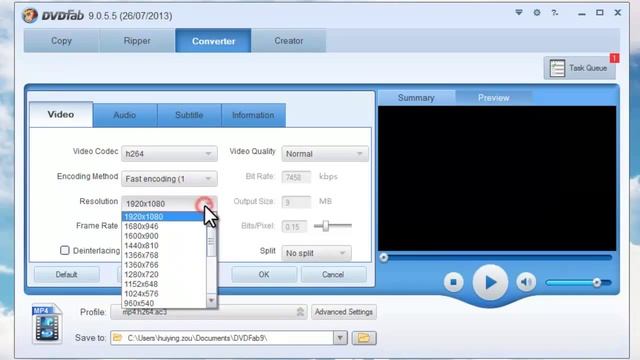Select 960x540 resolution option
This screenshot has width=640, height=360.
(164, 303)
